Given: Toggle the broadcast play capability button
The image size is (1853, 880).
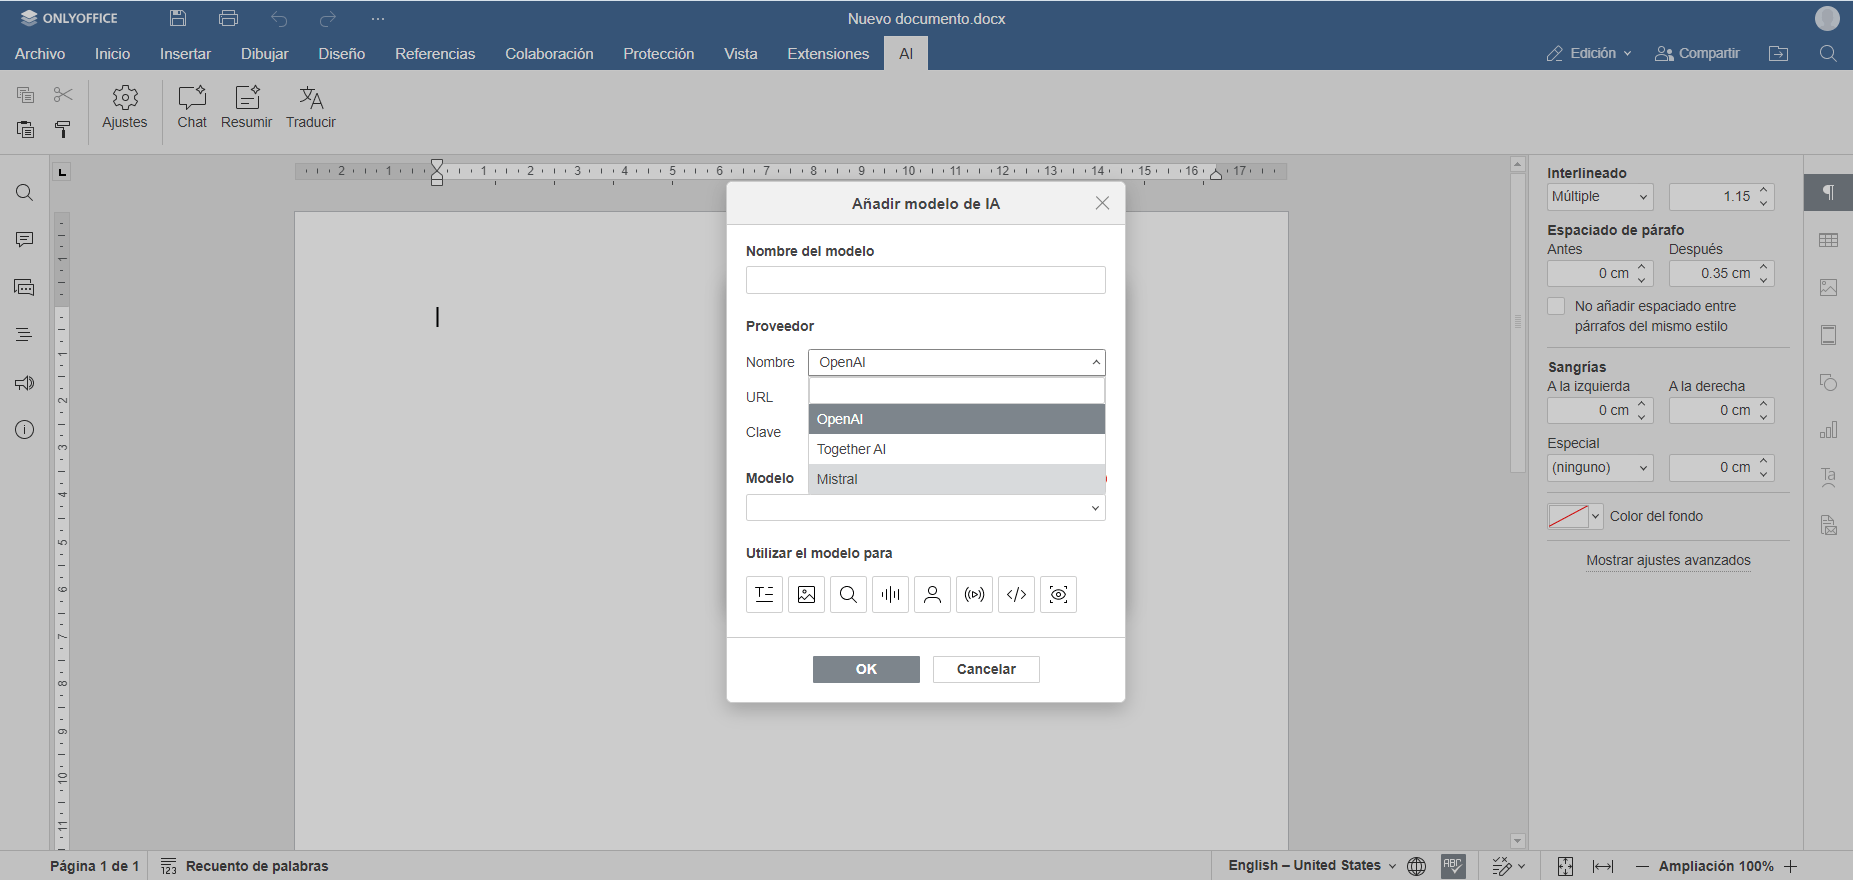Looking at the screenshot, I should 974,594.
